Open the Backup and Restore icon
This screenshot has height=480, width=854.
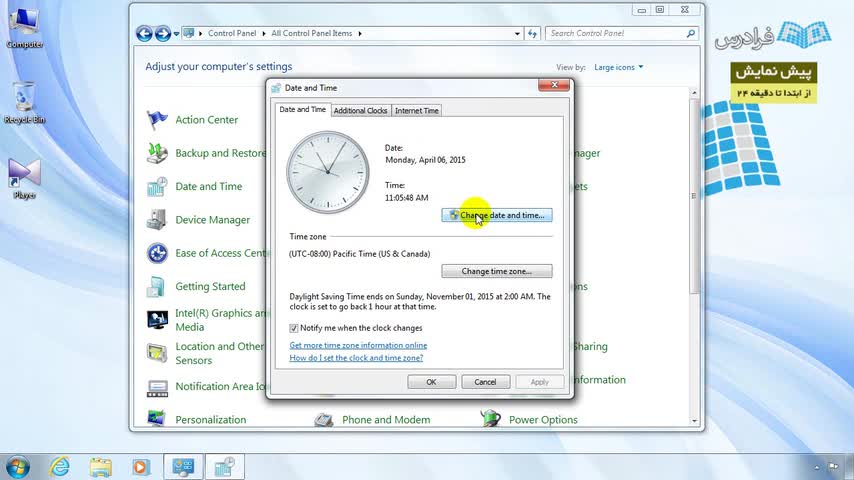157,153
